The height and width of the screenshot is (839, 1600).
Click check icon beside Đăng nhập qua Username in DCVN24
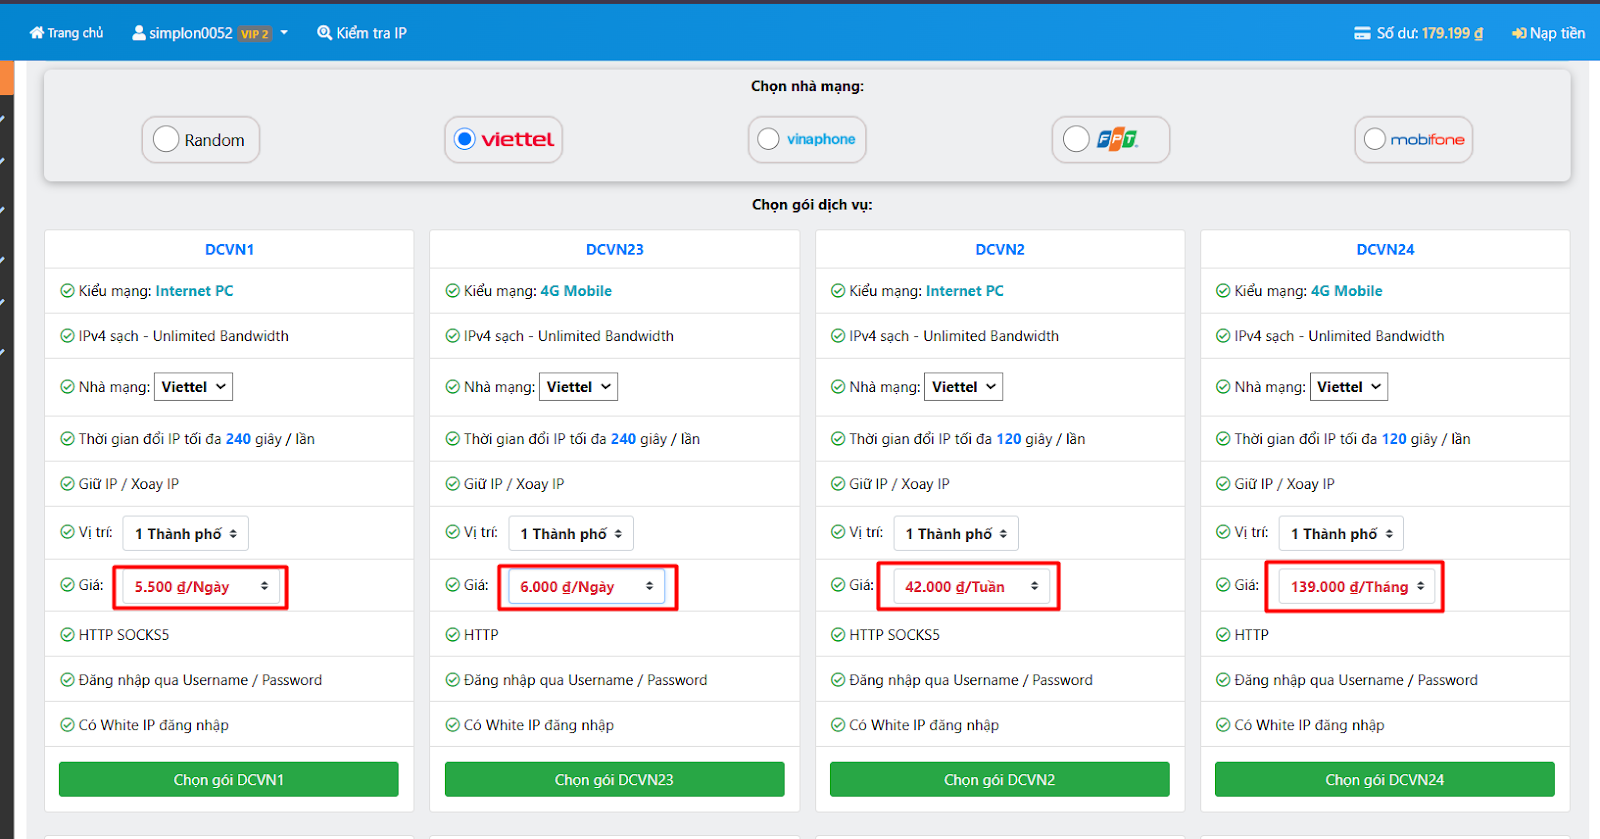coord(1223,680)
